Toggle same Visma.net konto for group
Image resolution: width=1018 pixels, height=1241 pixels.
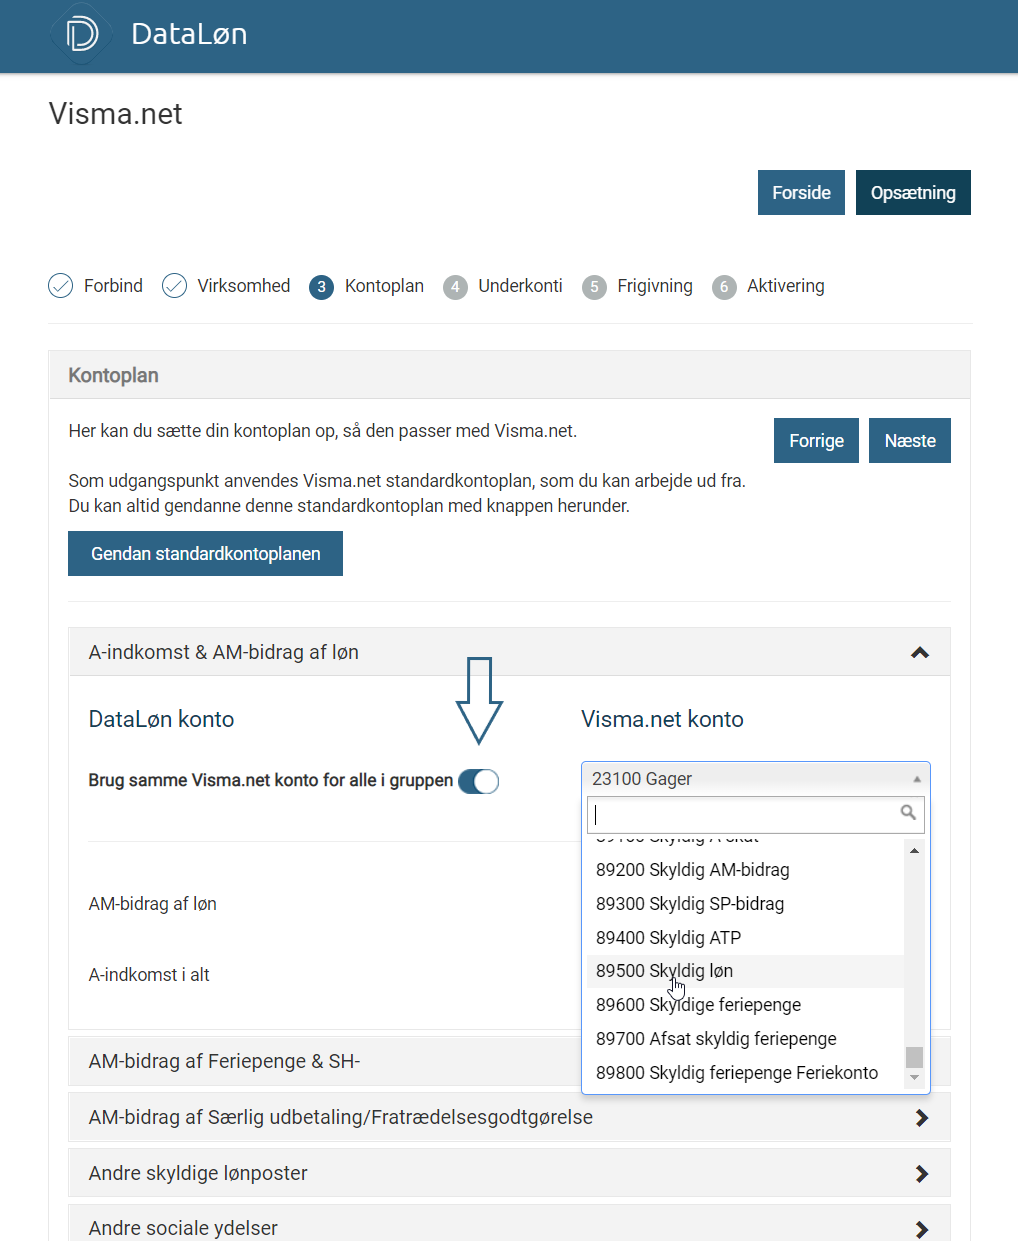479,781
